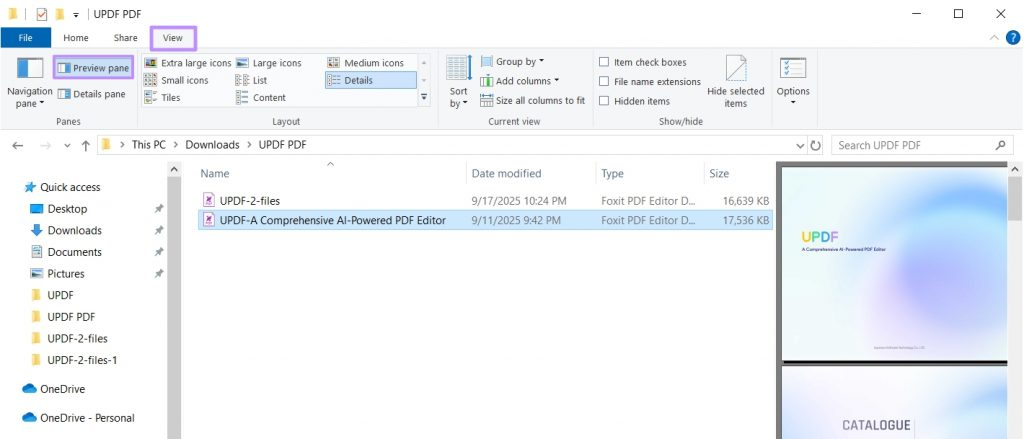This screenshot has width=1024, height=439.
Task: Open Quick access in navigation pane
Action: [63, 187]
